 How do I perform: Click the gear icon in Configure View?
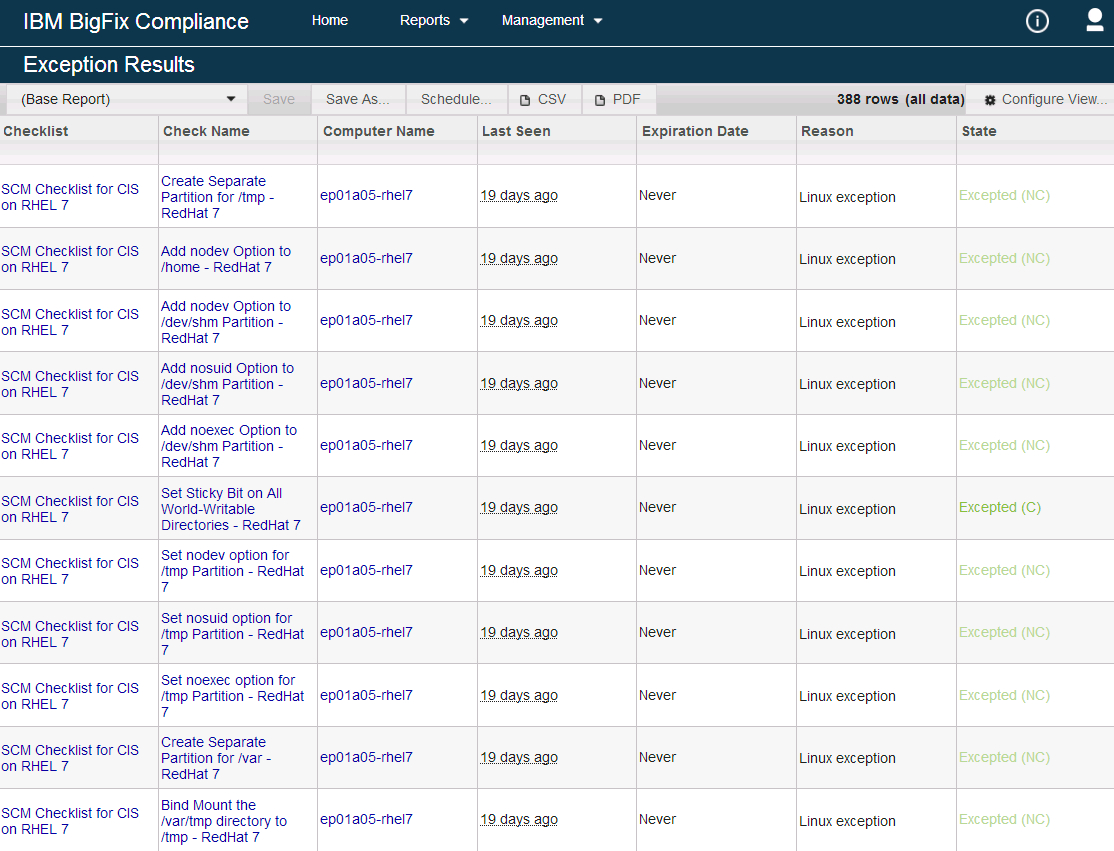[990, 100]
